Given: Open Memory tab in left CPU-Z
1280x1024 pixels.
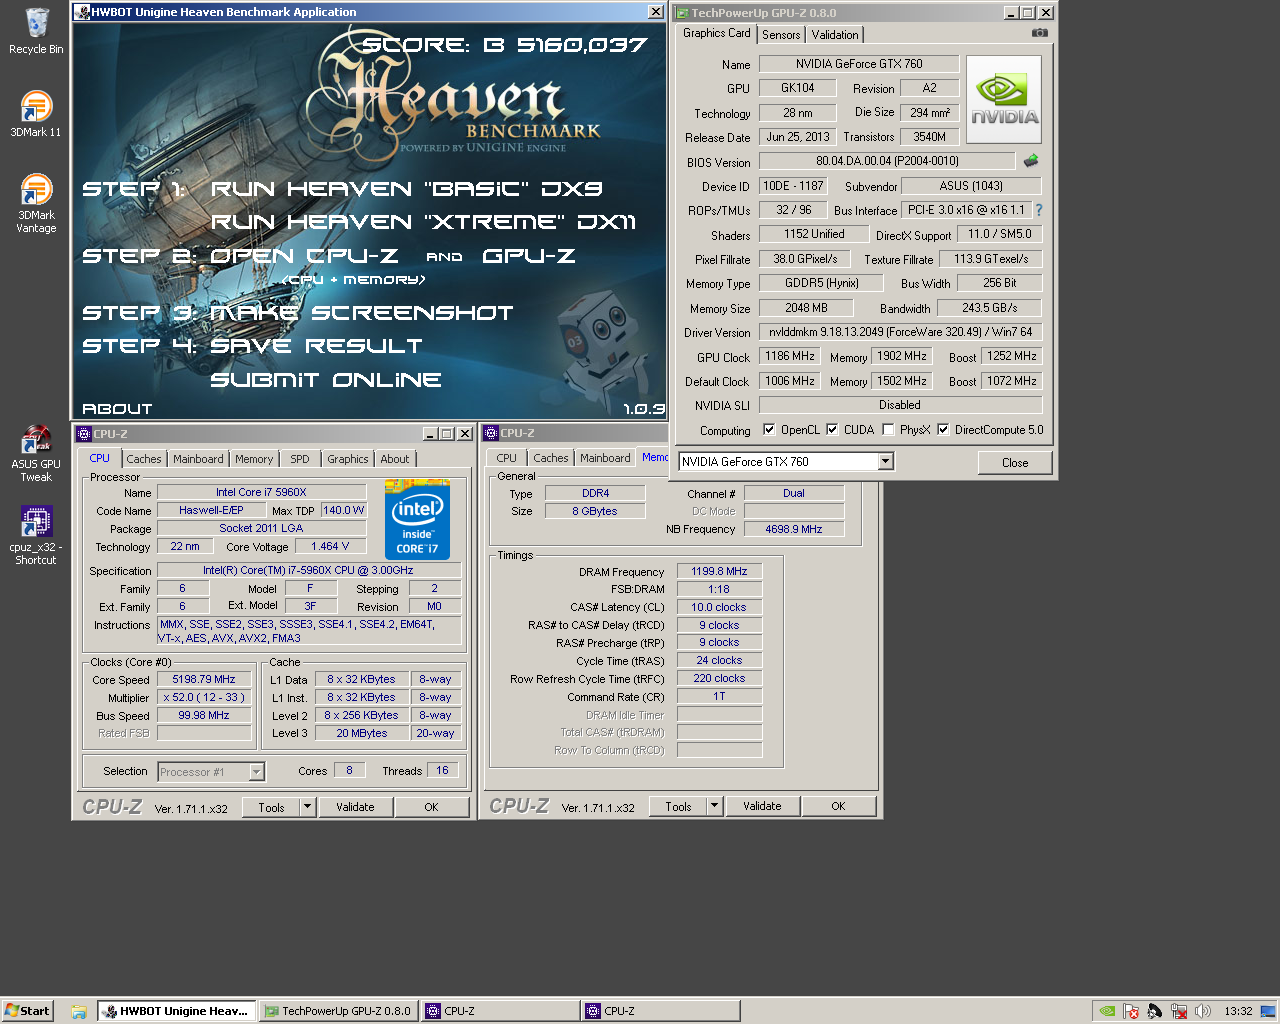Looking at the screenshot, I should (x=254, y=459).
